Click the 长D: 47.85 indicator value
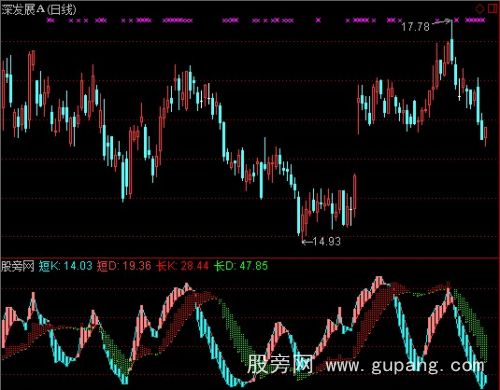The width and height of the screenshot is (500, 390). coord(241,266)
